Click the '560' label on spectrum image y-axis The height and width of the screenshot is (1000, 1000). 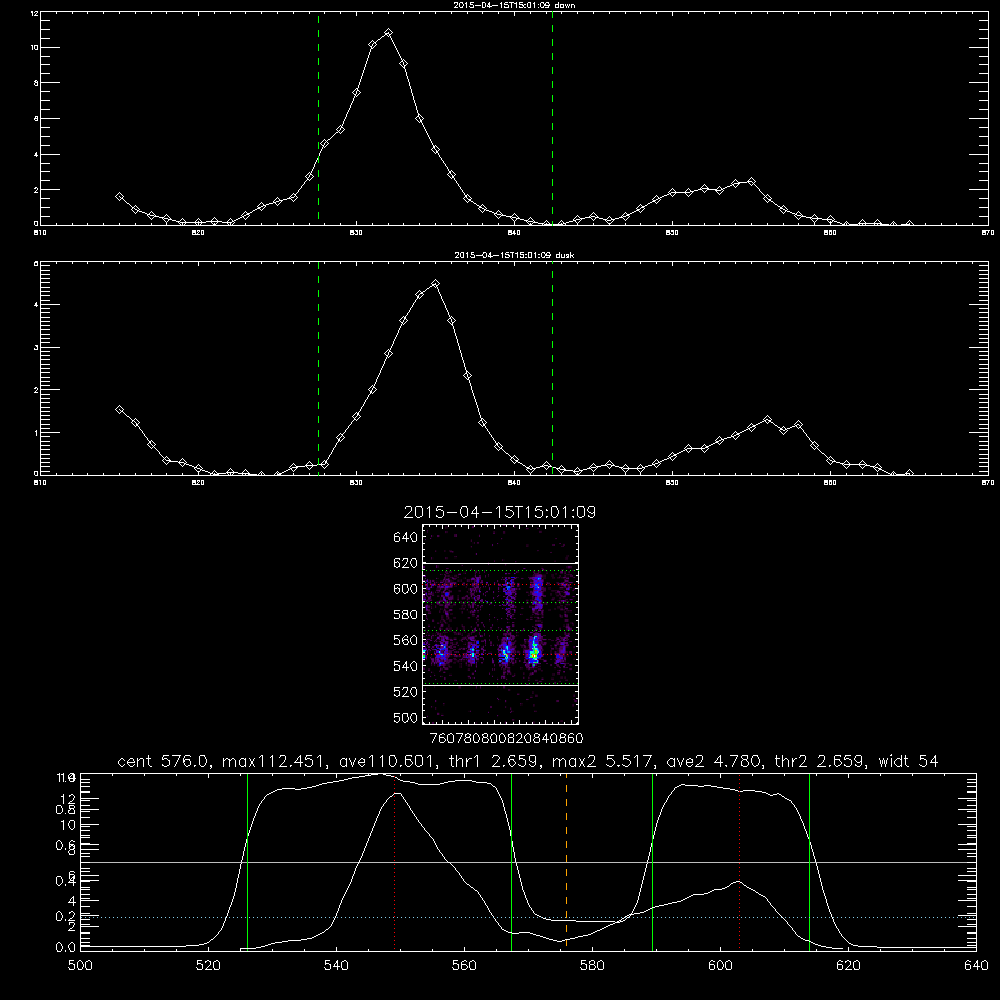[x=406, y=640]
